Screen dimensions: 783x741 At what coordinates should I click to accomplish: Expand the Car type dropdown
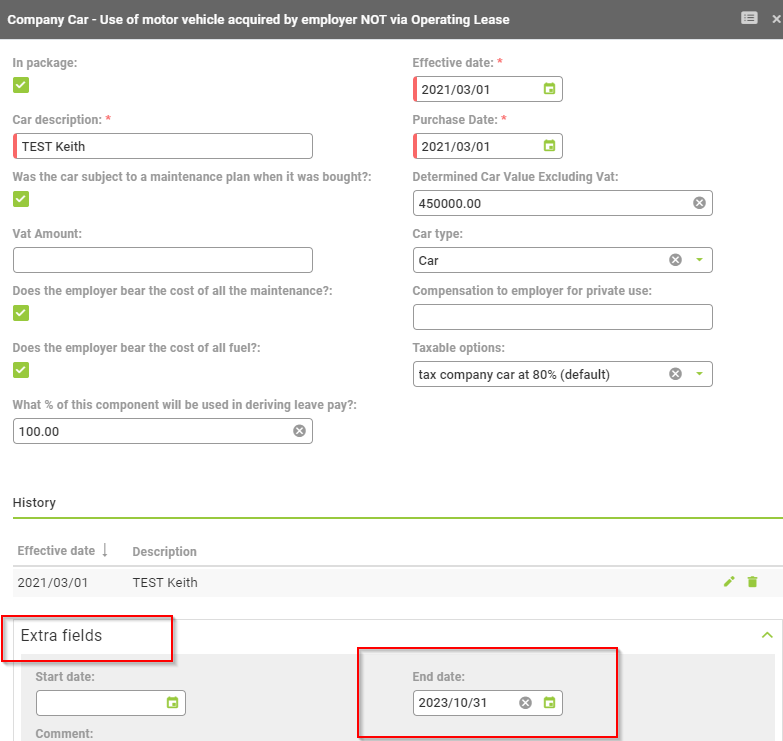pyautogui.click(x=699, y=260)
